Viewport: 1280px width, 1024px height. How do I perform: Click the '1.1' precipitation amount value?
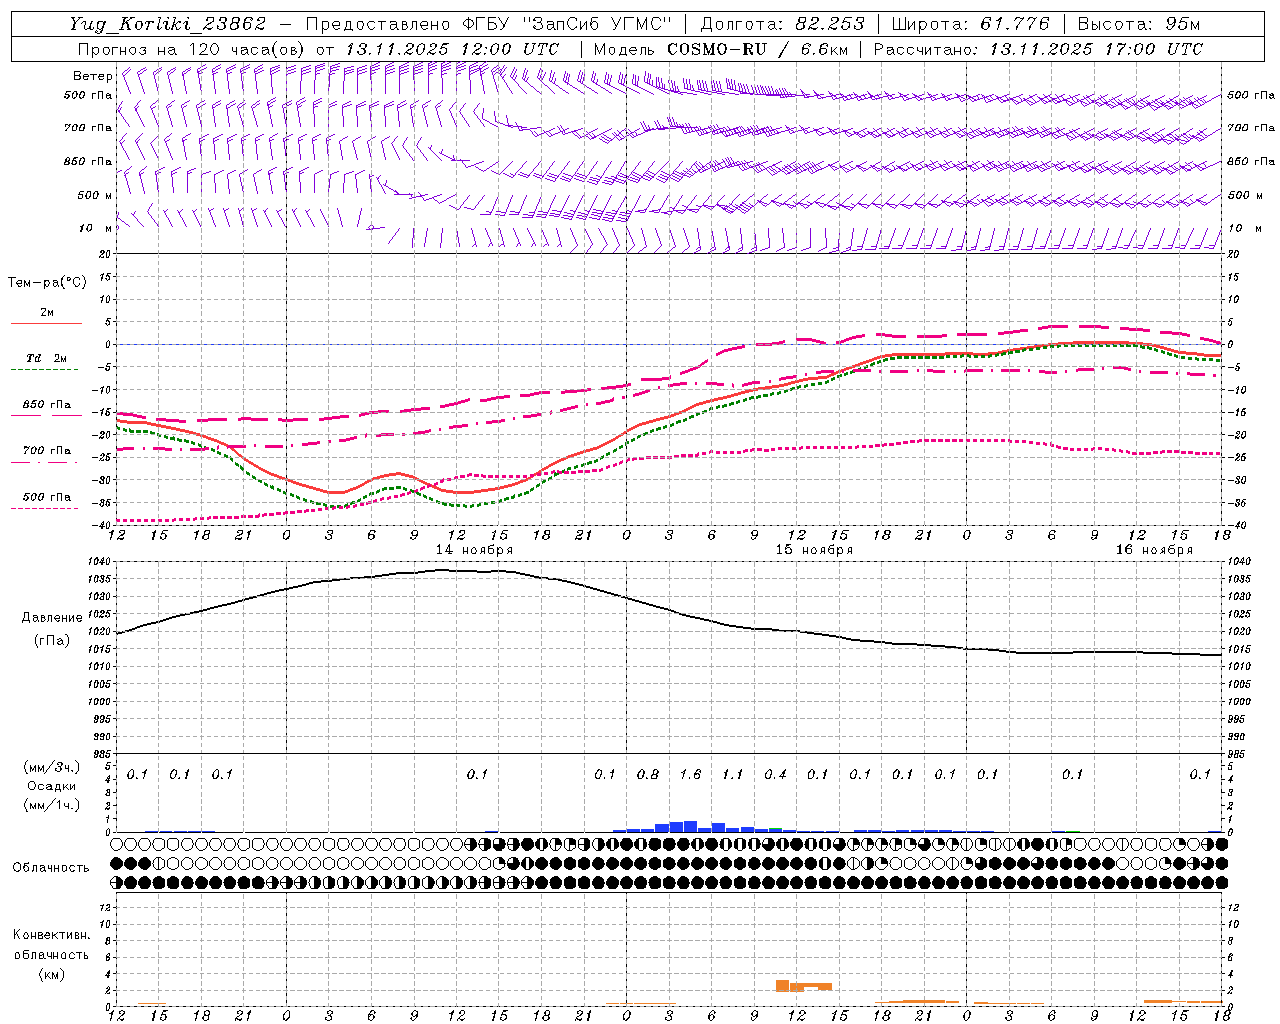[x=733, y=774]
